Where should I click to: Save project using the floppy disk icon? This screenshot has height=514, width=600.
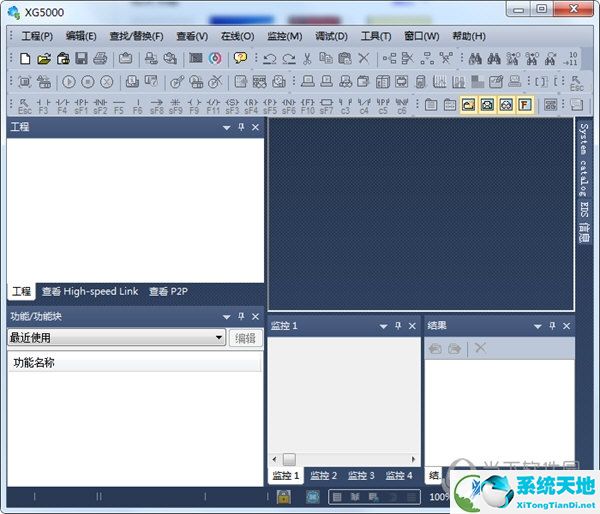pos(81,59)
